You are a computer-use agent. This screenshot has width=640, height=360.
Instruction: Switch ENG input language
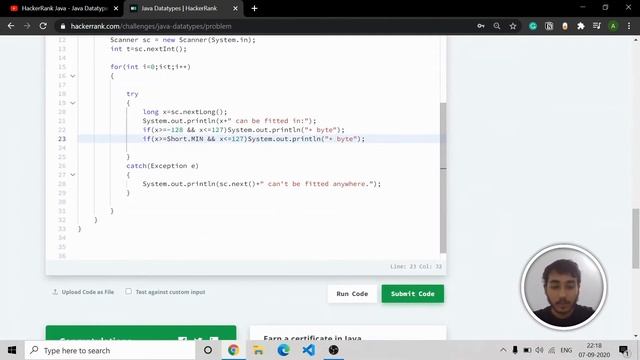(x=566, y=350)
